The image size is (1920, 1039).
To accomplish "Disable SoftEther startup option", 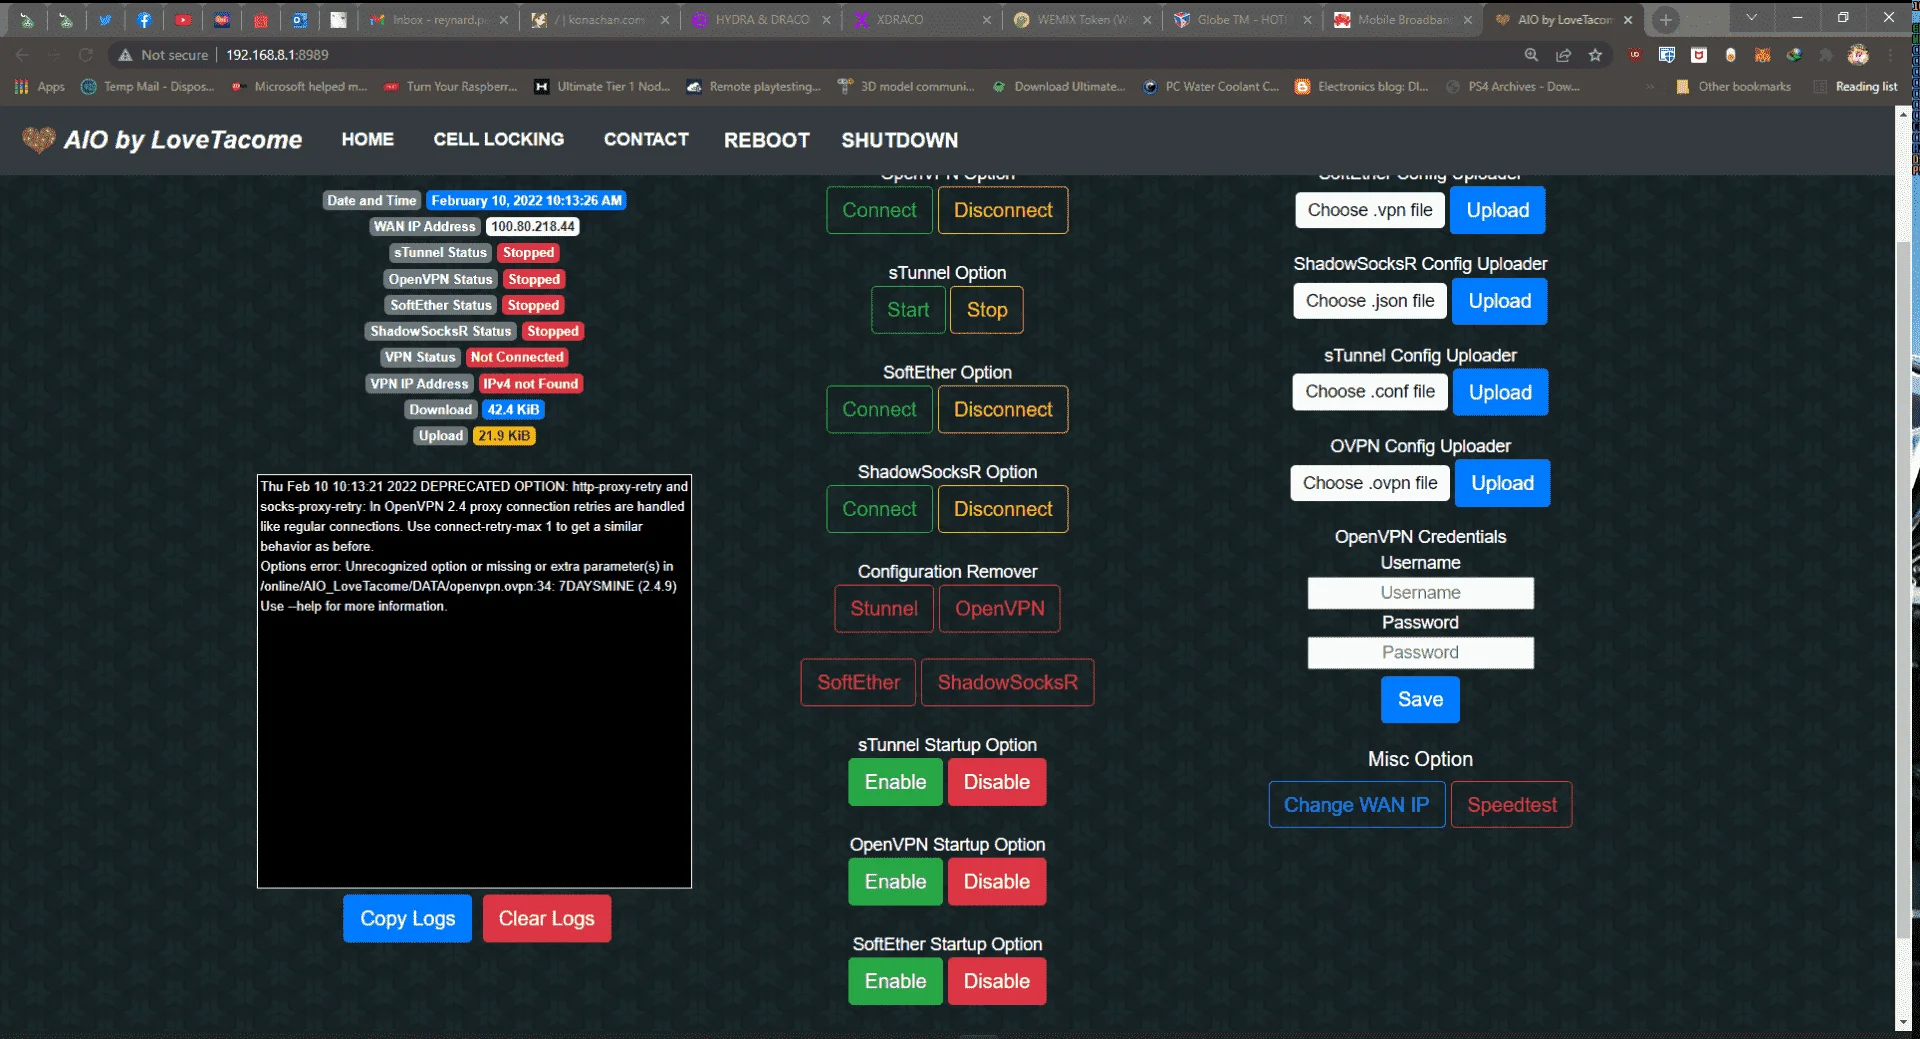I will point(996,981).
